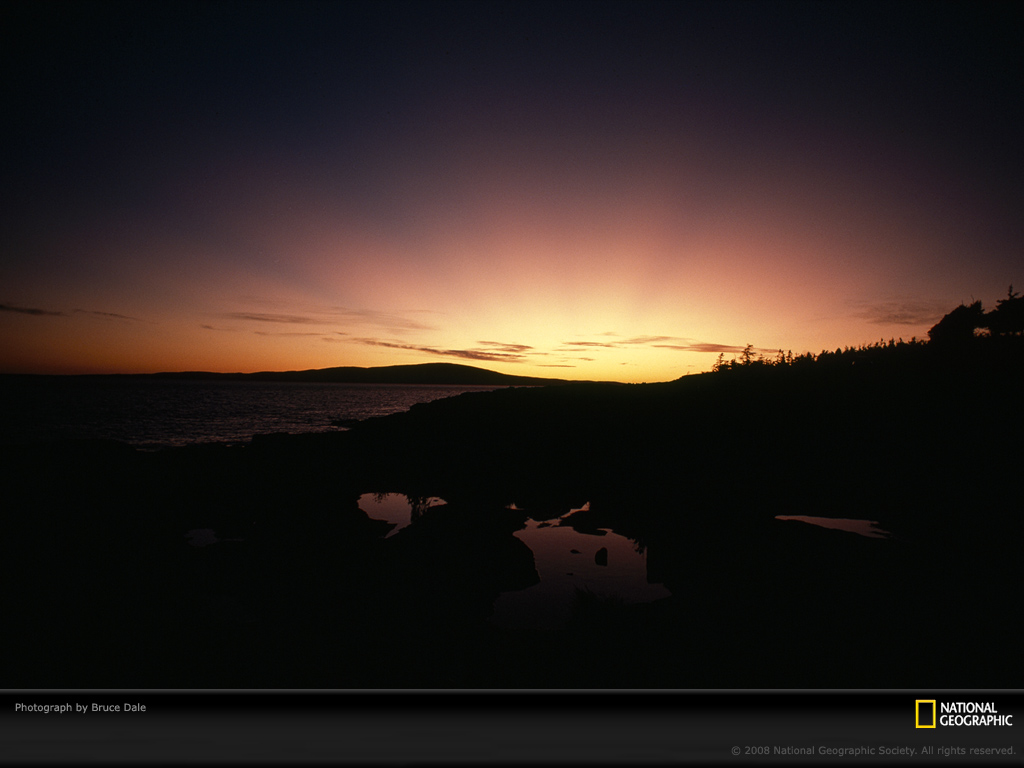Click the 'NATIONAL GEOGRAPHIC' wordmark text
Viewport: 1024px width, 768px height.
tap(976, 714)
